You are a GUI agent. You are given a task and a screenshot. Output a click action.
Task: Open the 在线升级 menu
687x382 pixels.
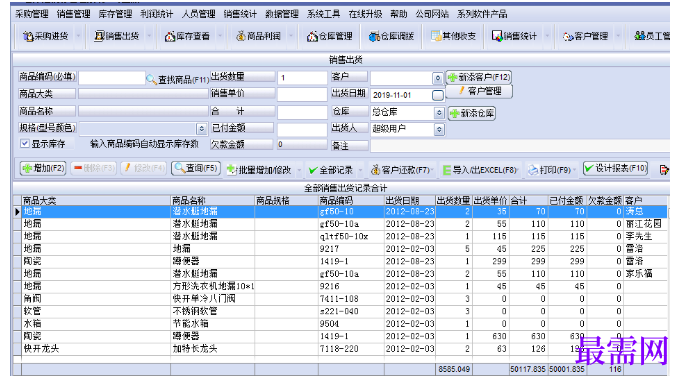point(365,14)
